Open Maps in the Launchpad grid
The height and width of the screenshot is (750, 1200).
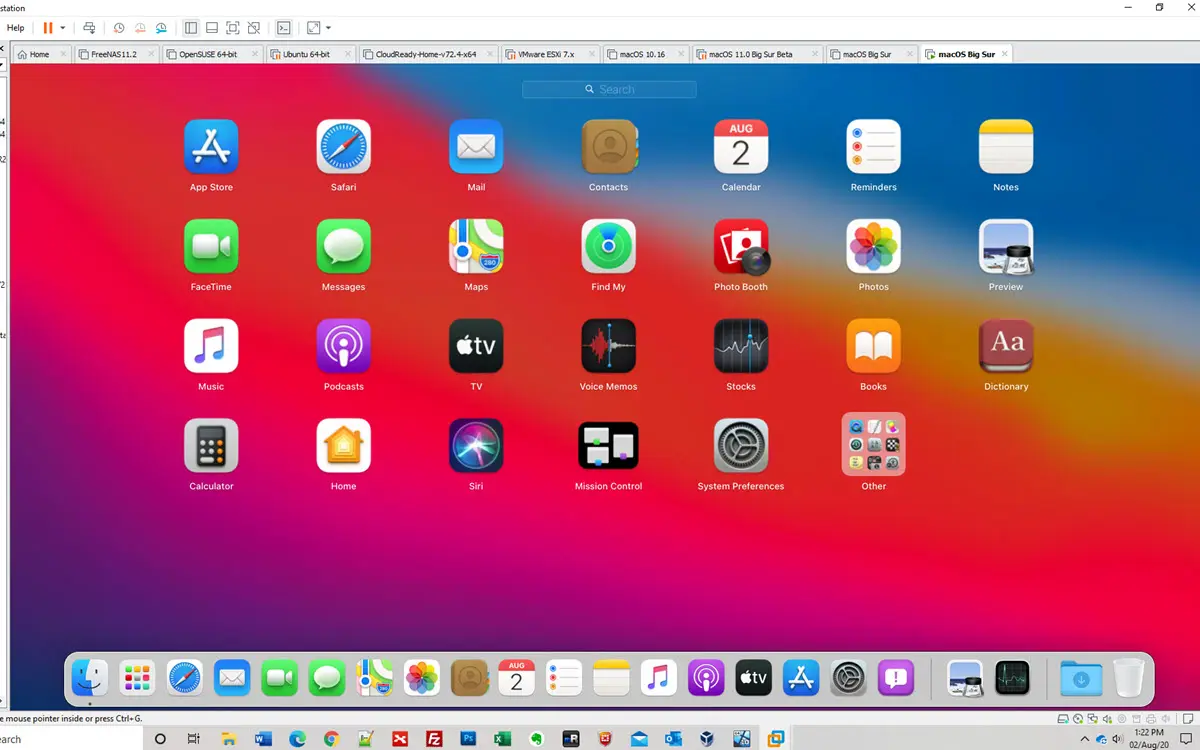pos(476,247)
